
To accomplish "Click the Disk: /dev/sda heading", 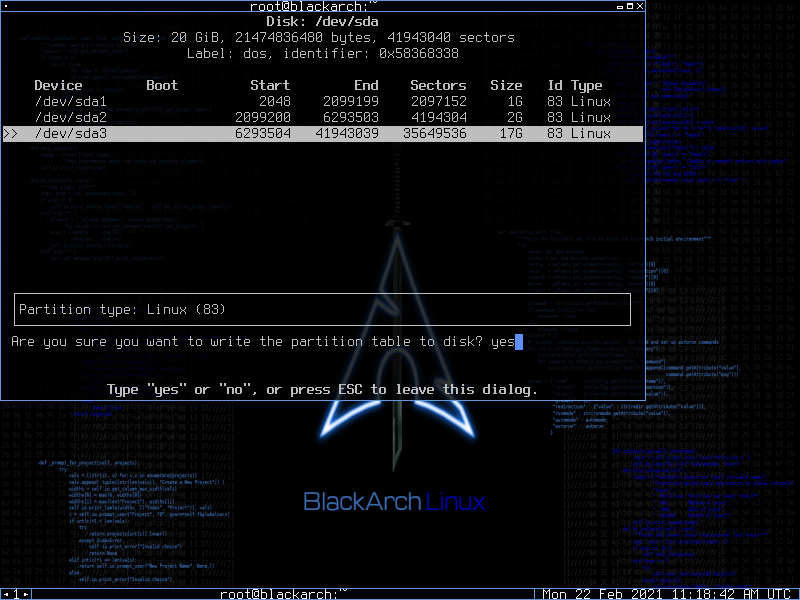I will coord(322,21).
